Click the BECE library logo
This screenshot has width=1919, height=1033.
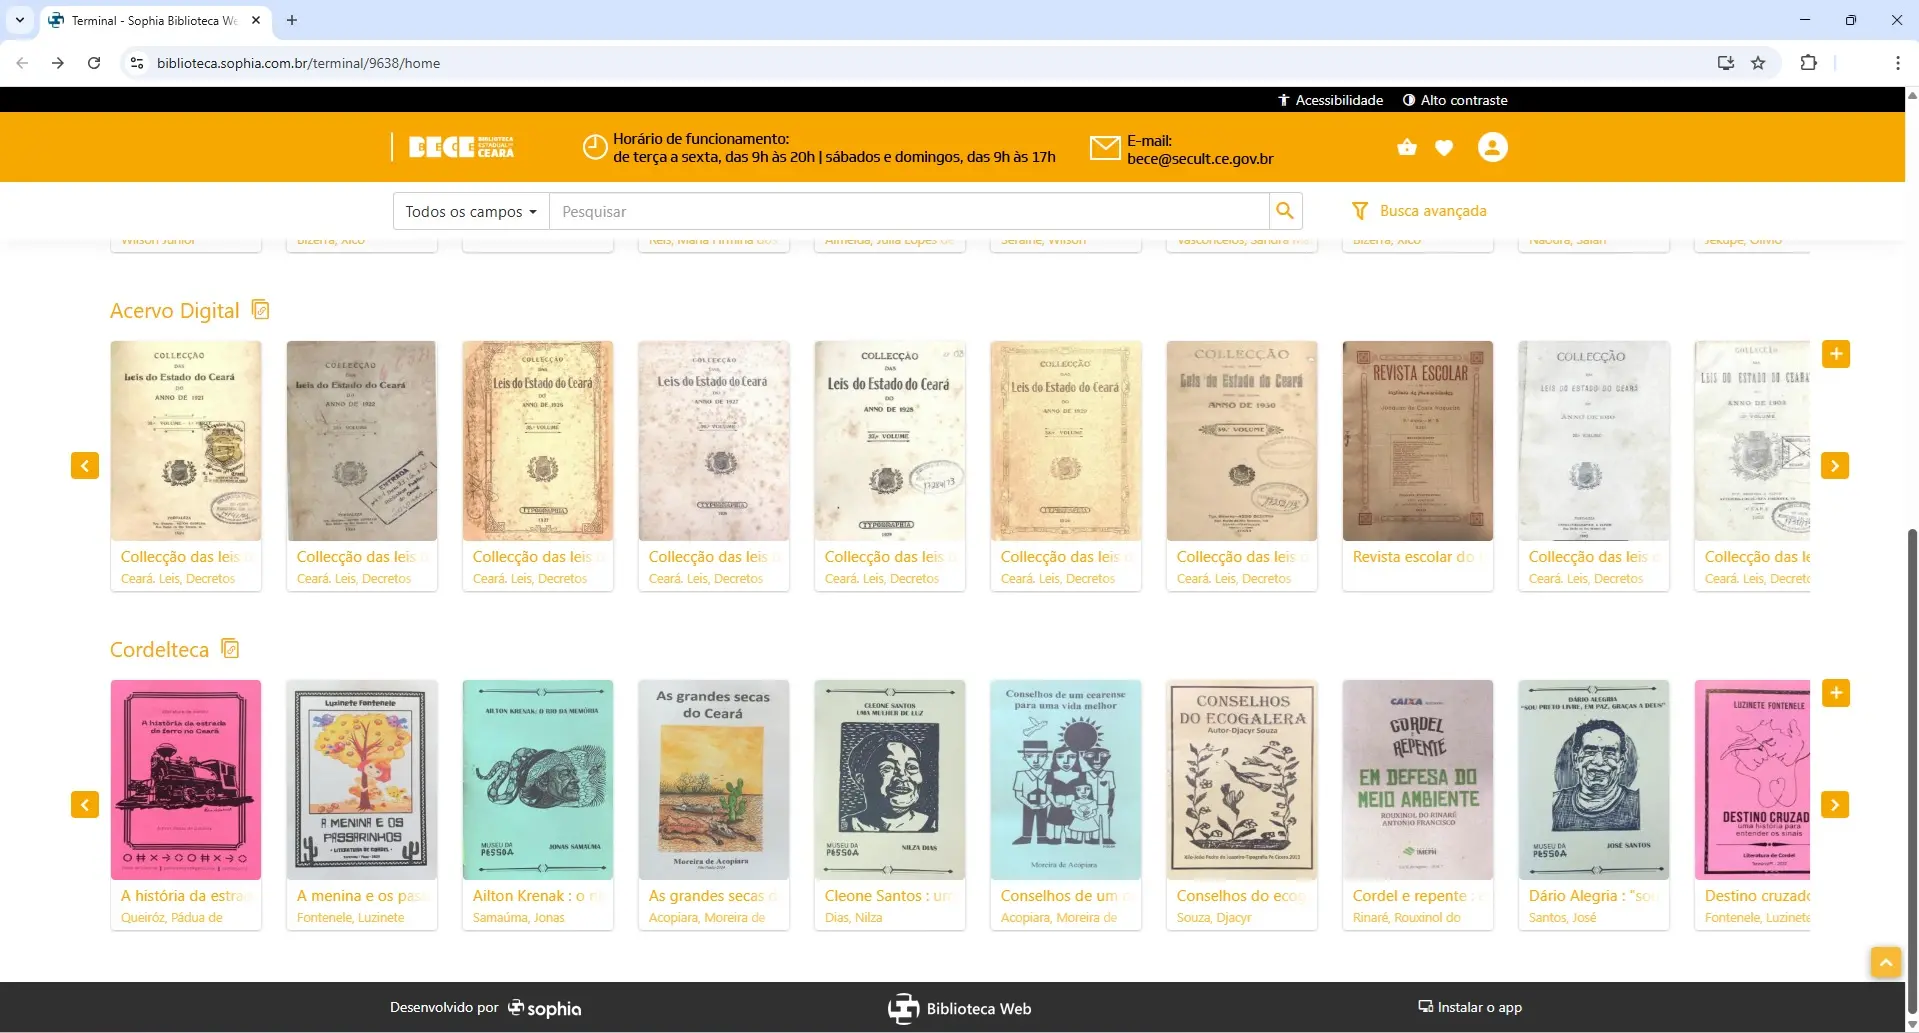pos(460,146)
